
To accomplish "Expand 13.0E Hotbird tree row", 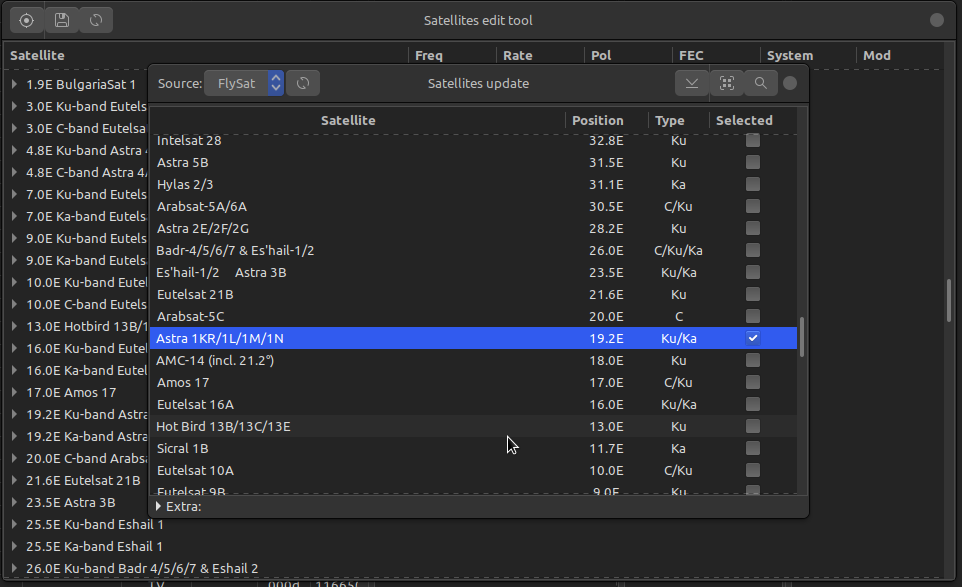I will tap(14, 326).
